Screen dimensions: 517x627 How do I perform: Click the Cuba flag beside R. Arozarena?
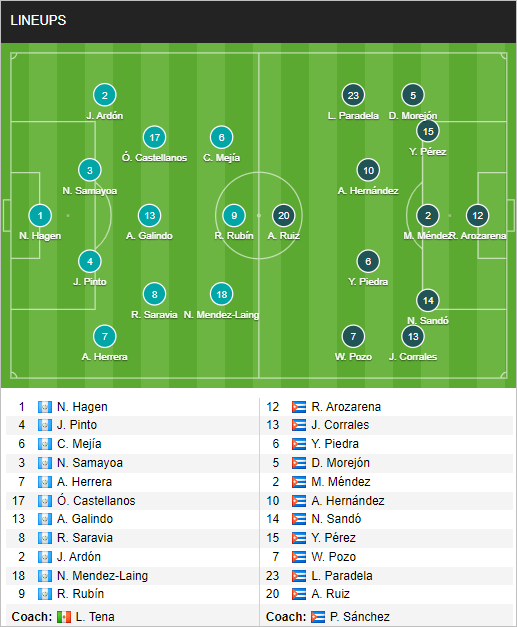point(299,407)
